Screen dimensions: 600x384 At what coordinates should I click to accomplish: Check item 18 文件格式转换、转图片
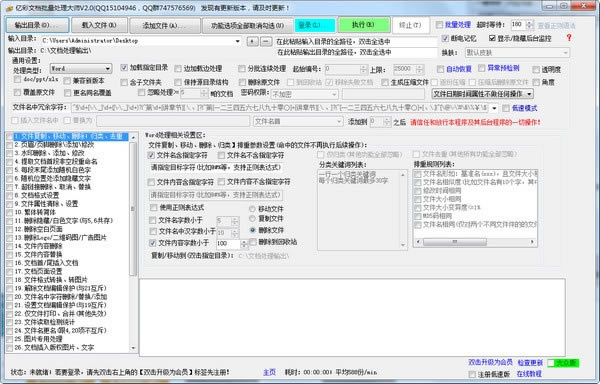click(10, 280)
